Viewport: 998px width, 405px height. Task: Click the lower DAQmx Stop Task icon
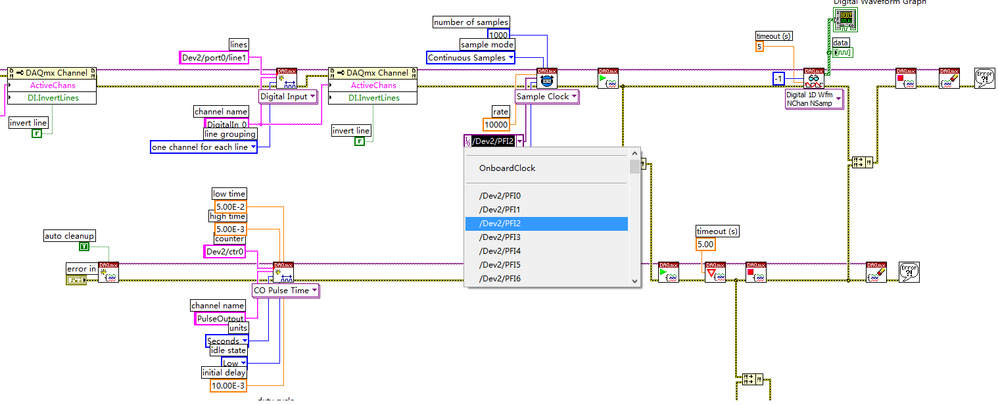pos(756,272)
